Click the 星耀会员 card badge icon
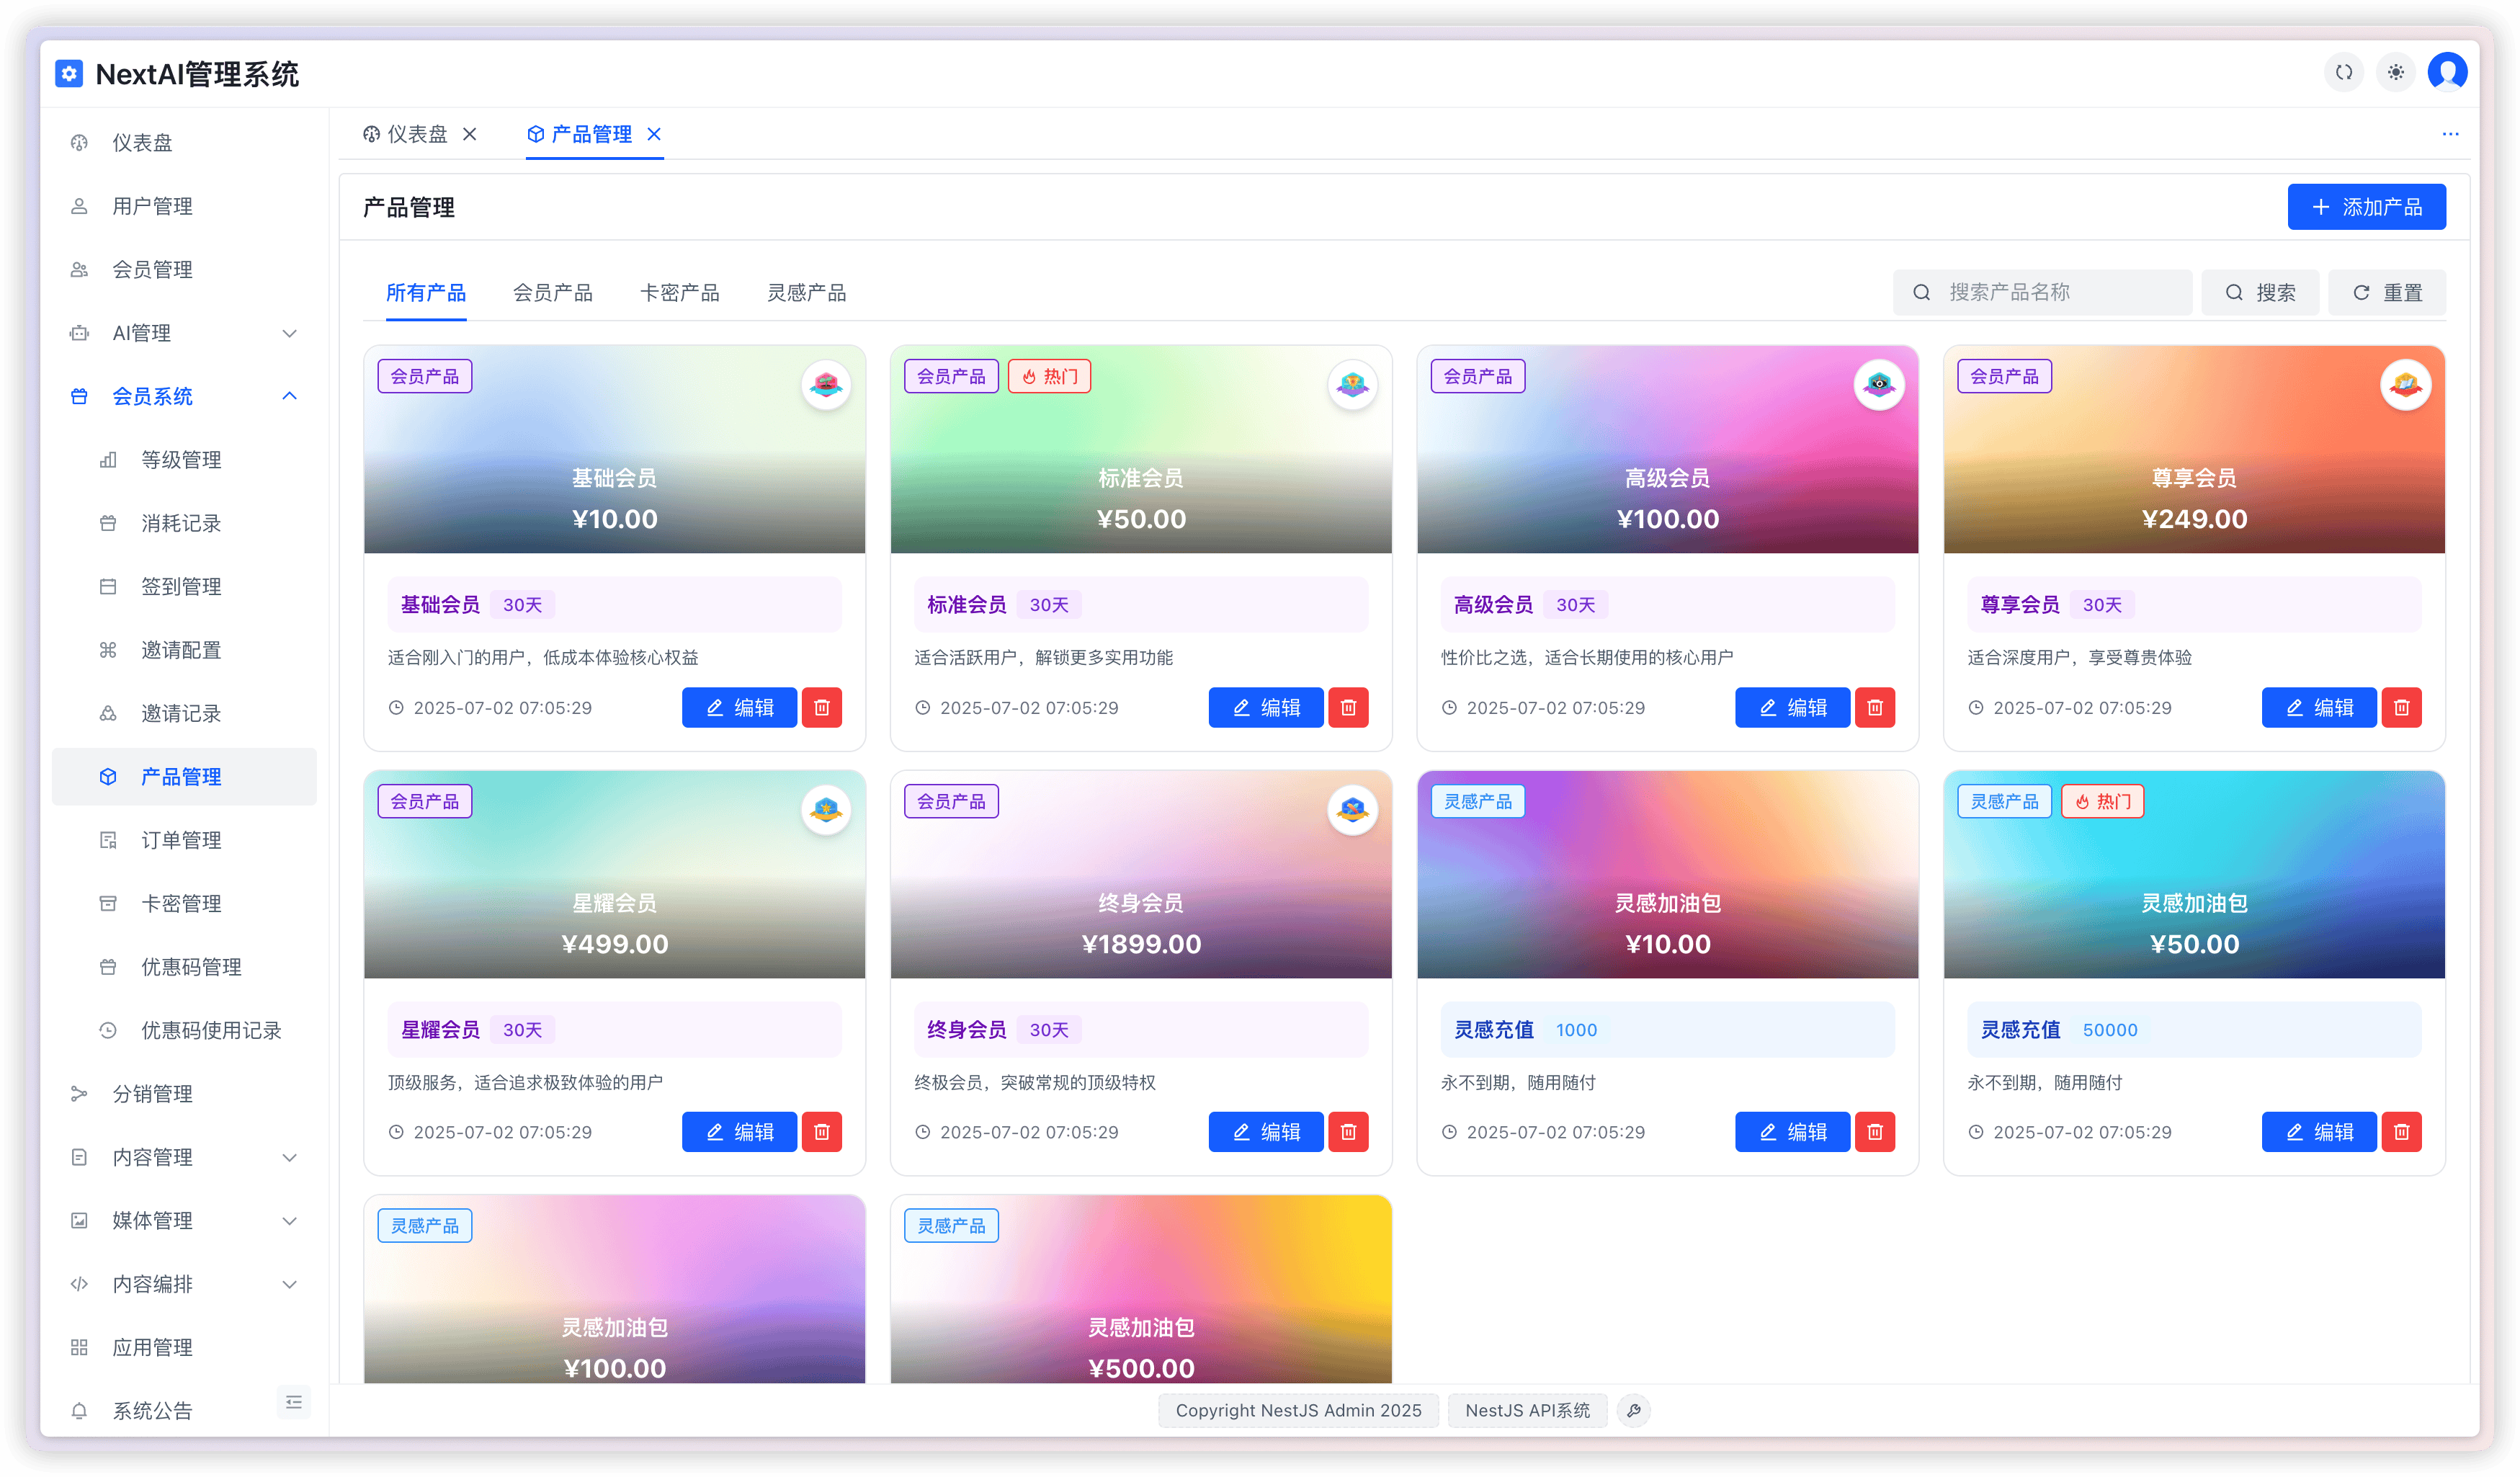The image size is (2520, 1477). tap(826, 809)
